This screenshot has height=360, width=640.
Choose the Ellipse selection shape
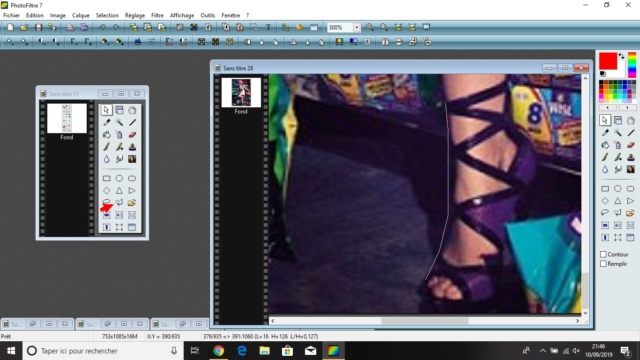(618, 189)
